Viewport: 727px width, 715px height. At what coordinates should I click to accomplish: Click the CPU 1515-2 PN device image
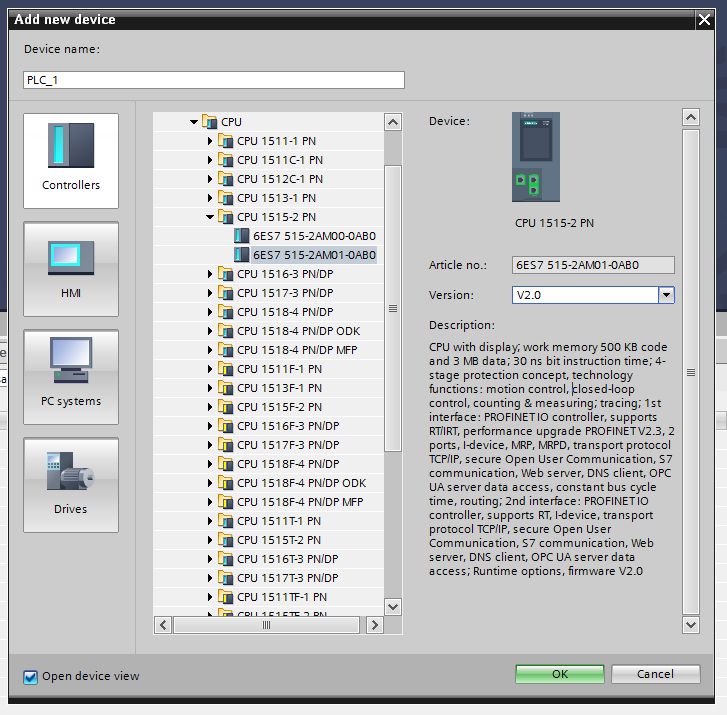536,157
